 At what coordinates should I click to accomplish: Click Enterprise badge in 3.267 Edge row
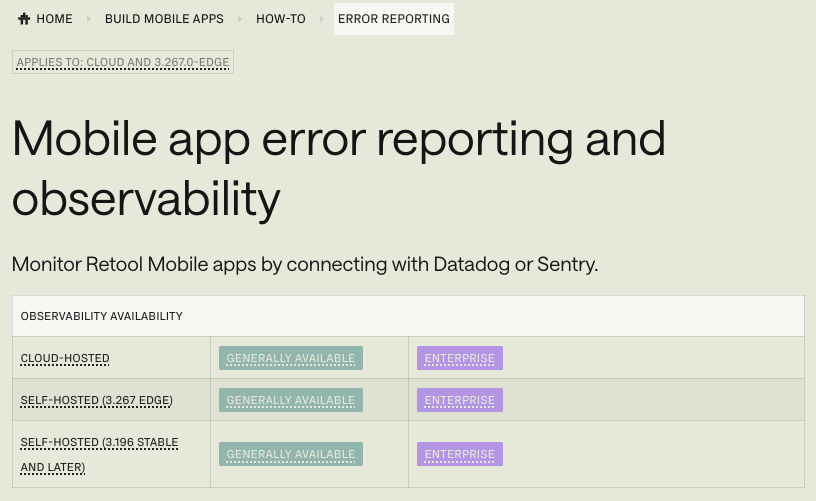pyautogui.click(x=460, y=401)
